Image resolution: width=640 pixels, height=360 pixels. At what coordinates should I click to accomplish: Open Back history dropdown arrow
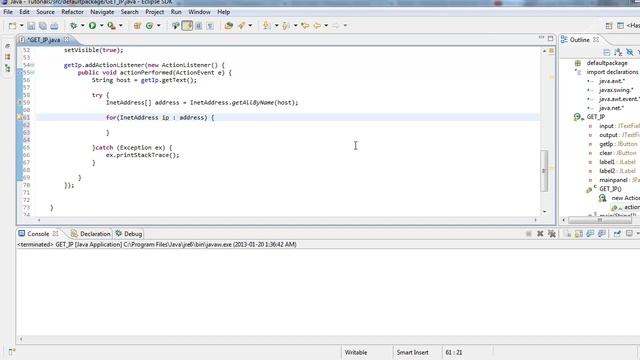(x=326, y=26)
